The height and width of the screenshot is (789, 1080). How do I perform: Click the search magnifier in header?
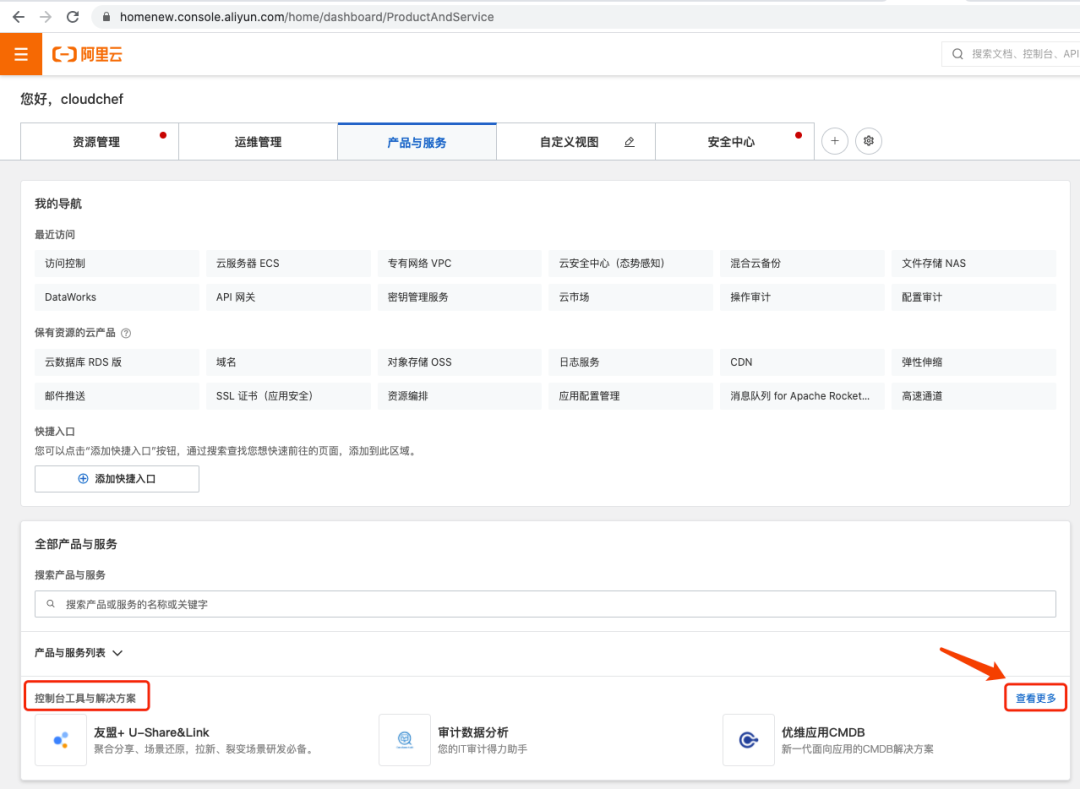957,54
